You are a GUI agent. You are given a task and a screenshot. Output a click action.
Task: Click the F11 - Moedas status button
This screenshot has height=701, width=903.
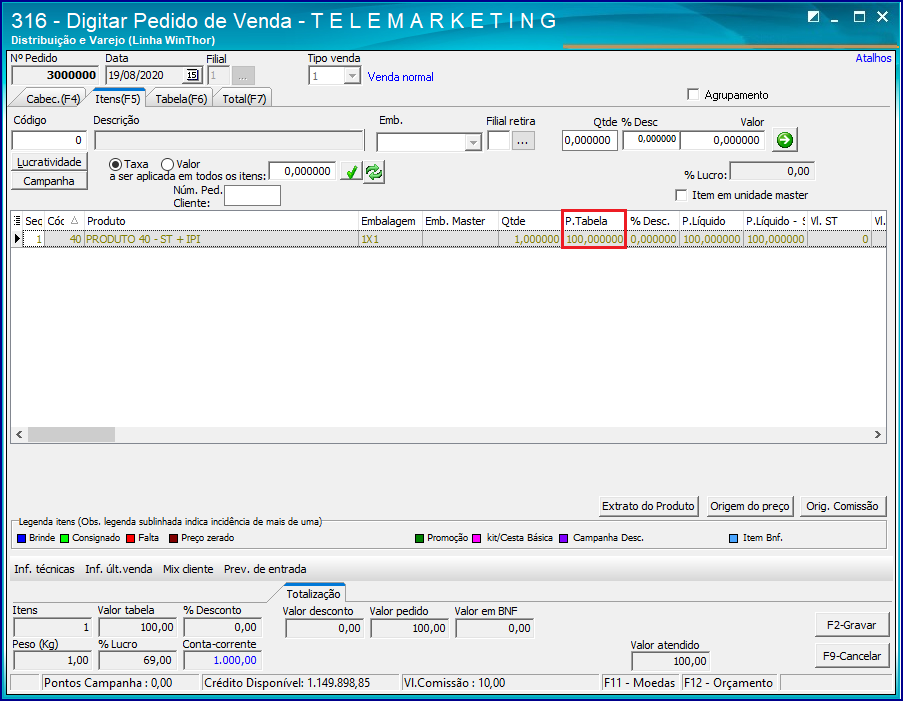(639, 683)
